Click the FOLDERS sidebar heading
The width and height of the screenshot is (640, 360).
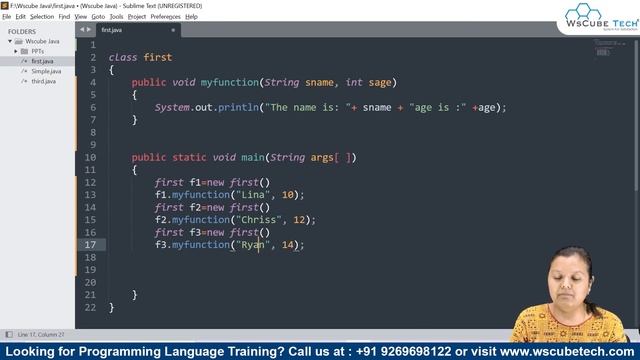[x=22, y=31]
